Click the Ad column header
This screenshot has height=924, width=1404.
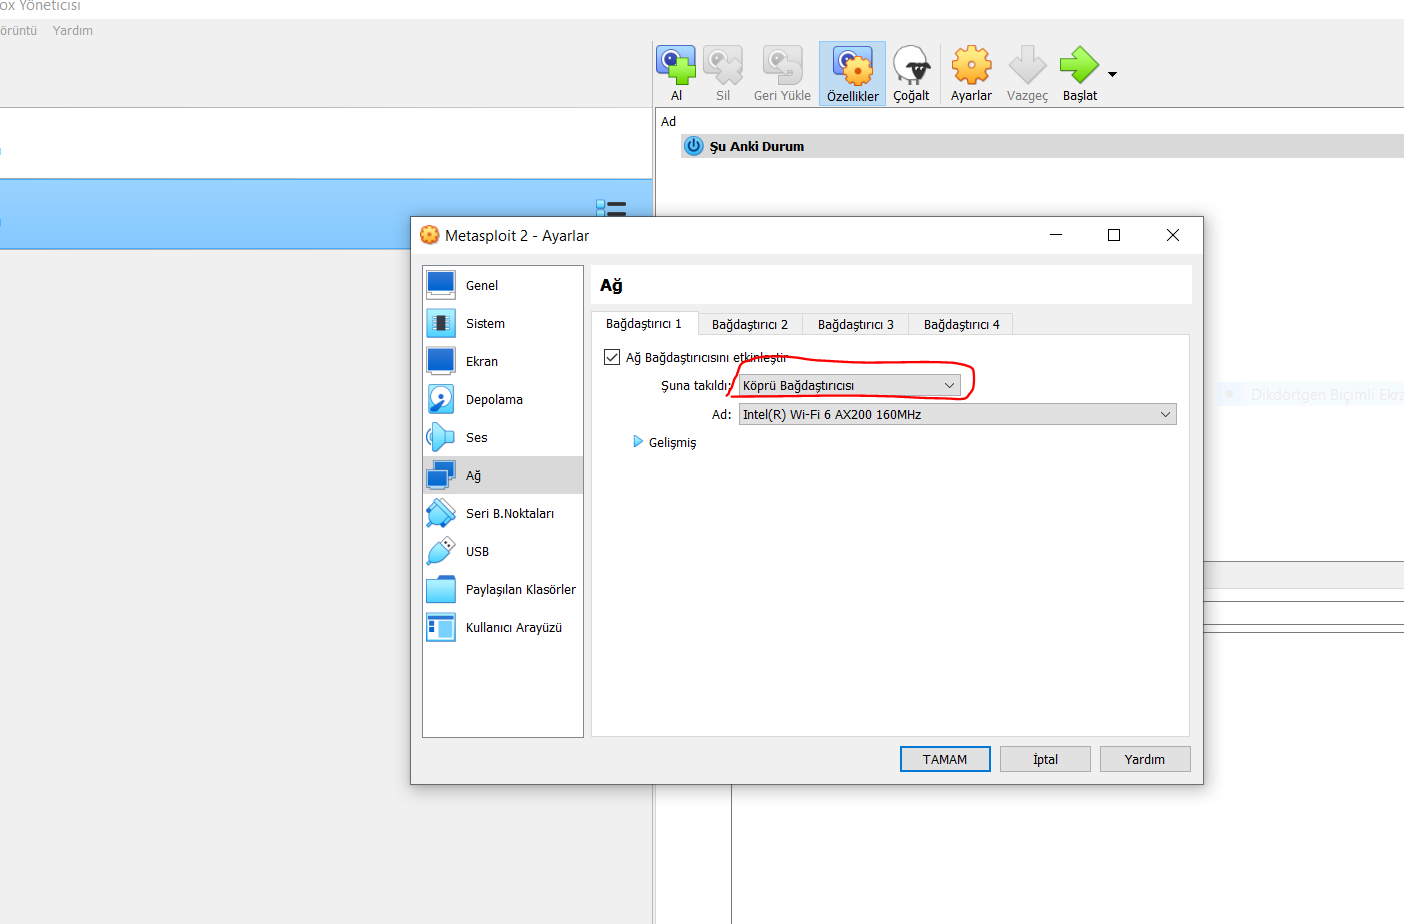tap(668, 121)
